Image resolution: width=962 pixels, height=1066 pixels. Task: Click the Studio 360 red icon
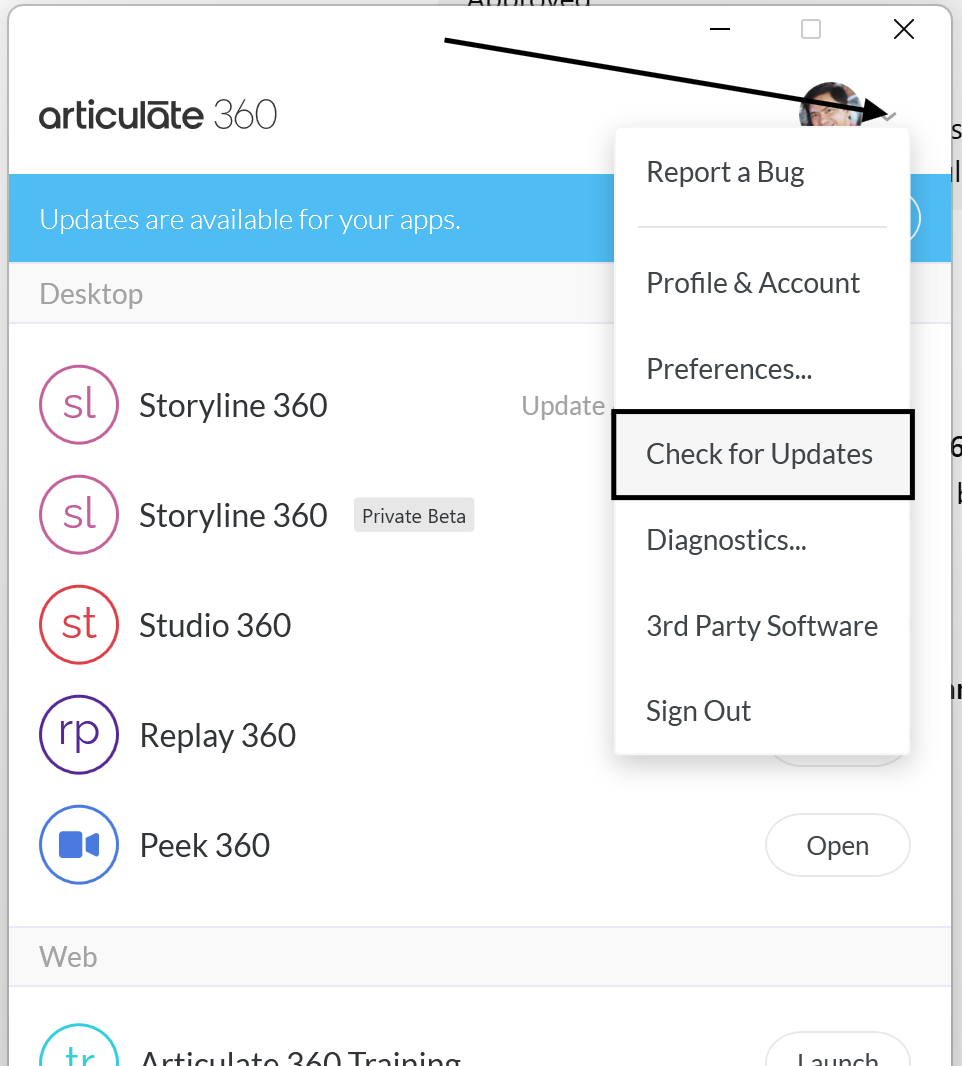coord(79,625)
